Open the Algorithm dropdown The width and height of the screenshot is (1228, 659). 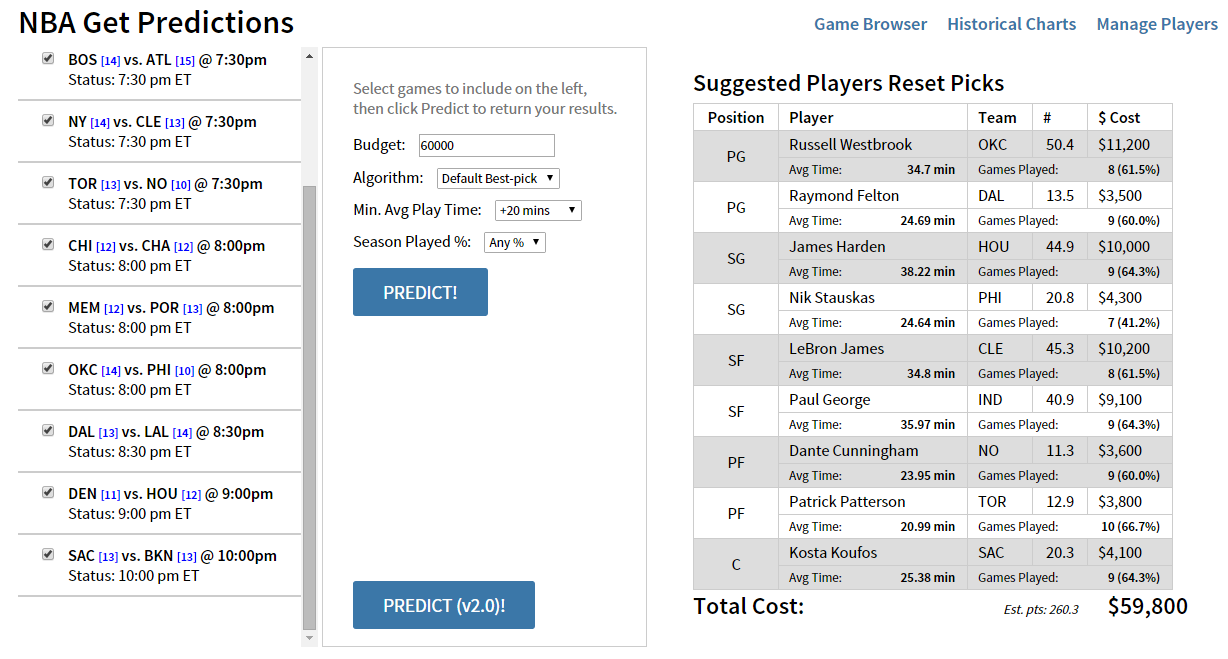(498, 179)
